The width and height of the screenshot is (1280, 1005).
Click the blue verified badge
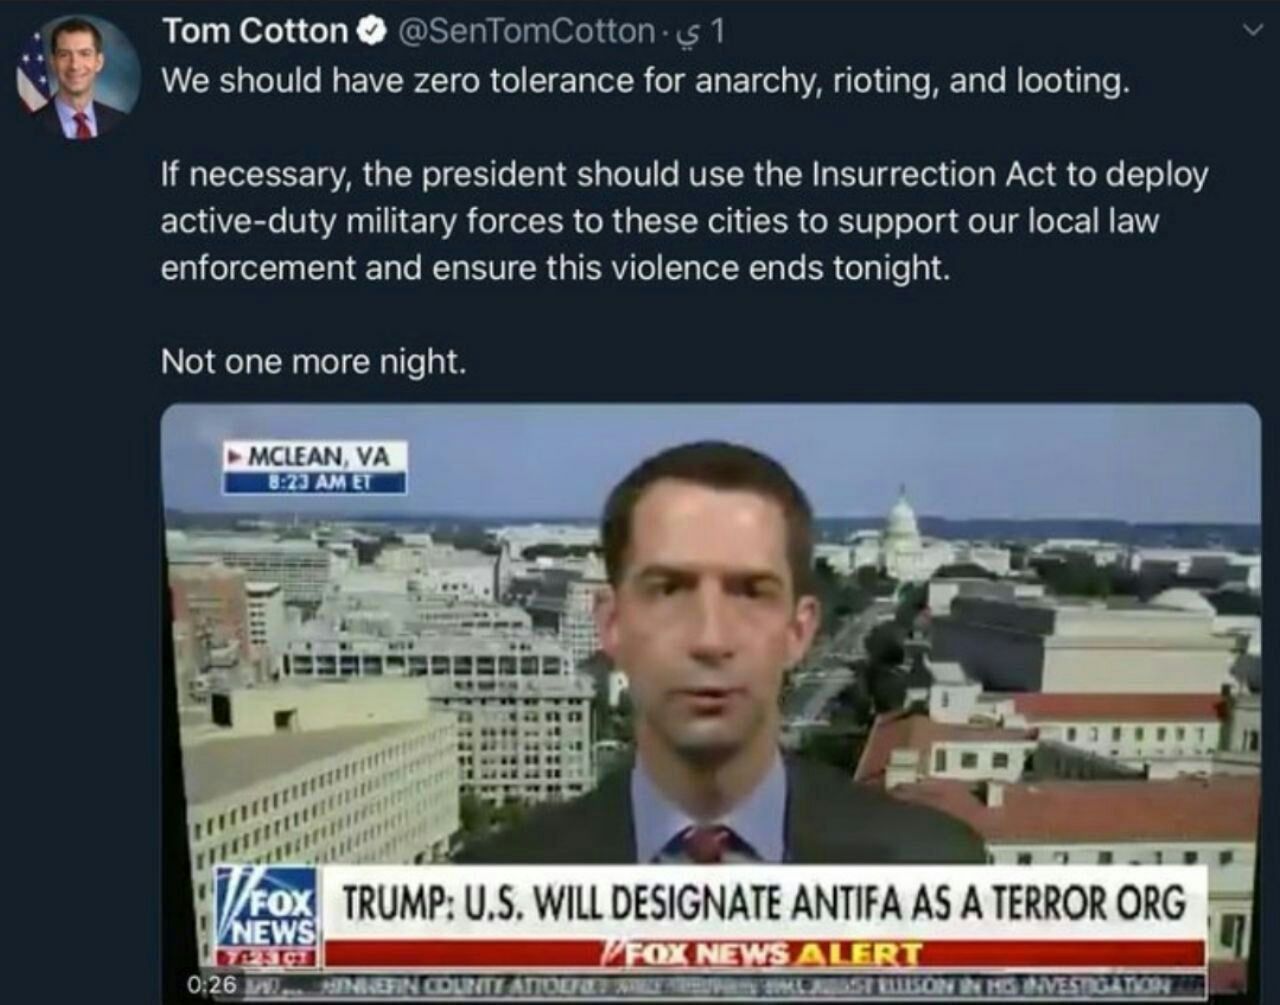pos(372,32)
